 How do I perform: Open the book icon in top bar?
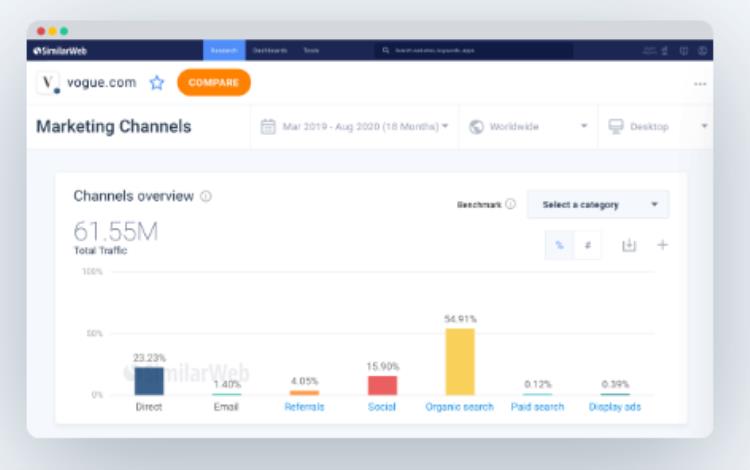point(684,51)
